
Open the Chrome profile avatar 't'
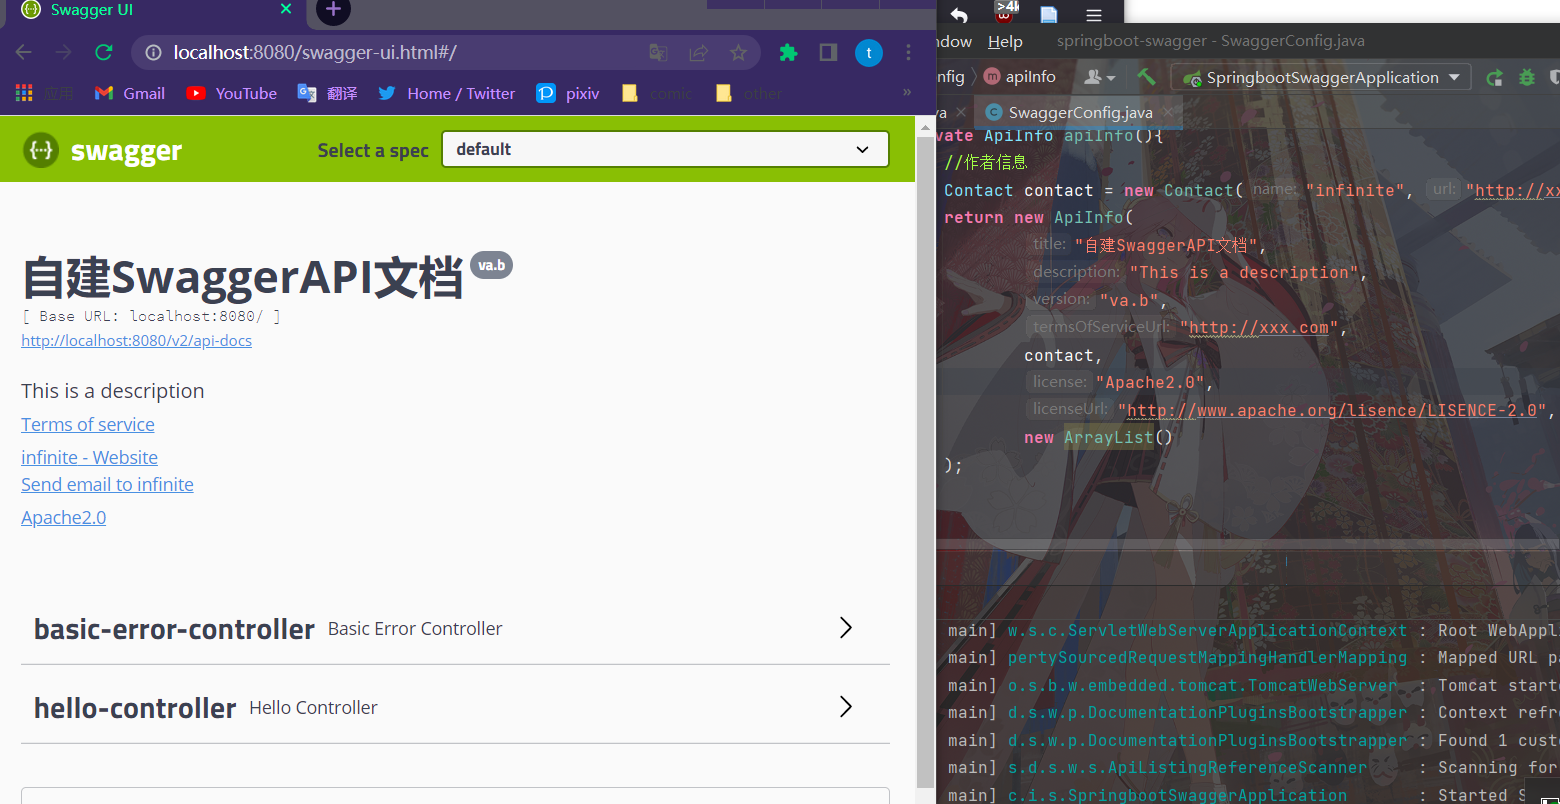(869, 53)
